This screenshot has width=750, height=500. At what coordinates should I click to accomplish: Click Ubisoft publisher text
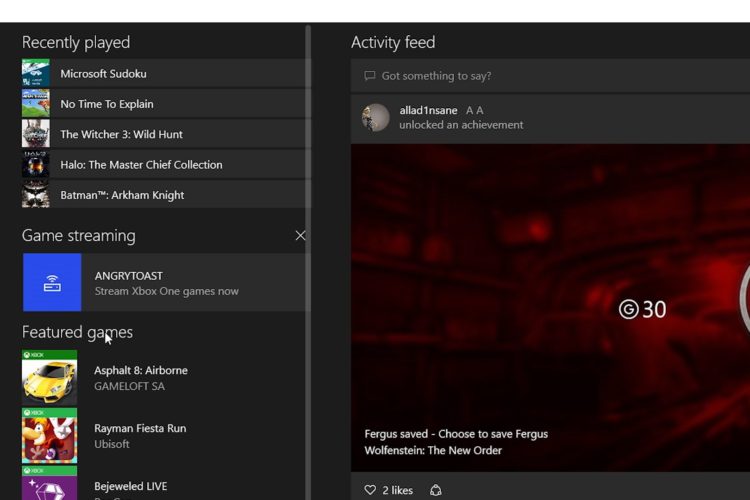(x=111, y=444)
